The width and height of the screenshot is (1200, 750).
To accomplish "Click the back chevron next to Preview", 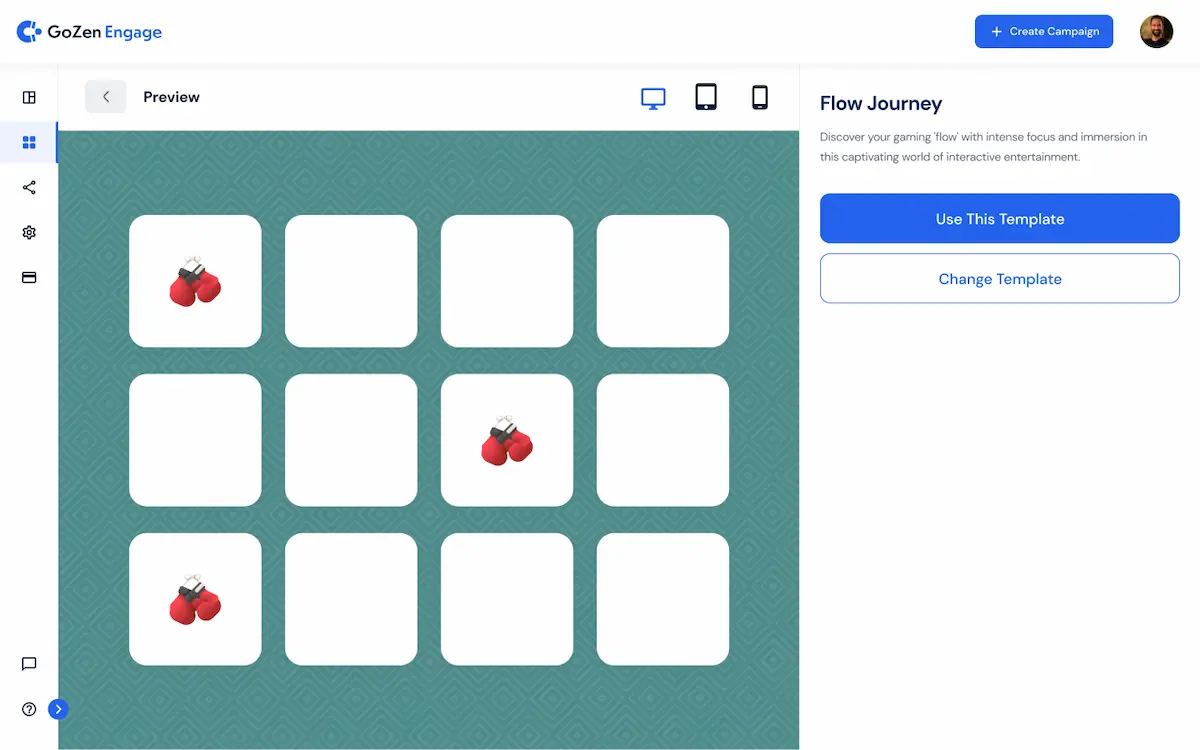I will (x=106, y=96).
